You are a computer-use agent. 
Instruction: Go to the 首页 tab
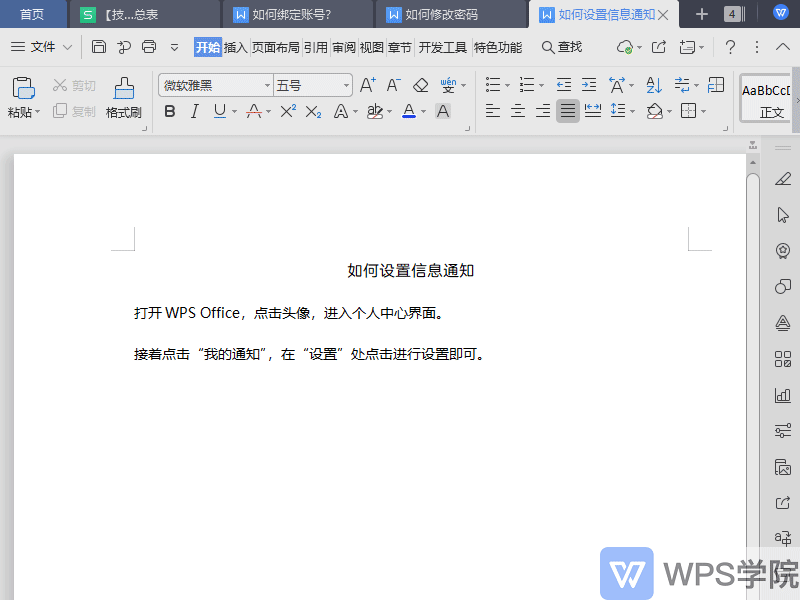[x=32, y=14]
